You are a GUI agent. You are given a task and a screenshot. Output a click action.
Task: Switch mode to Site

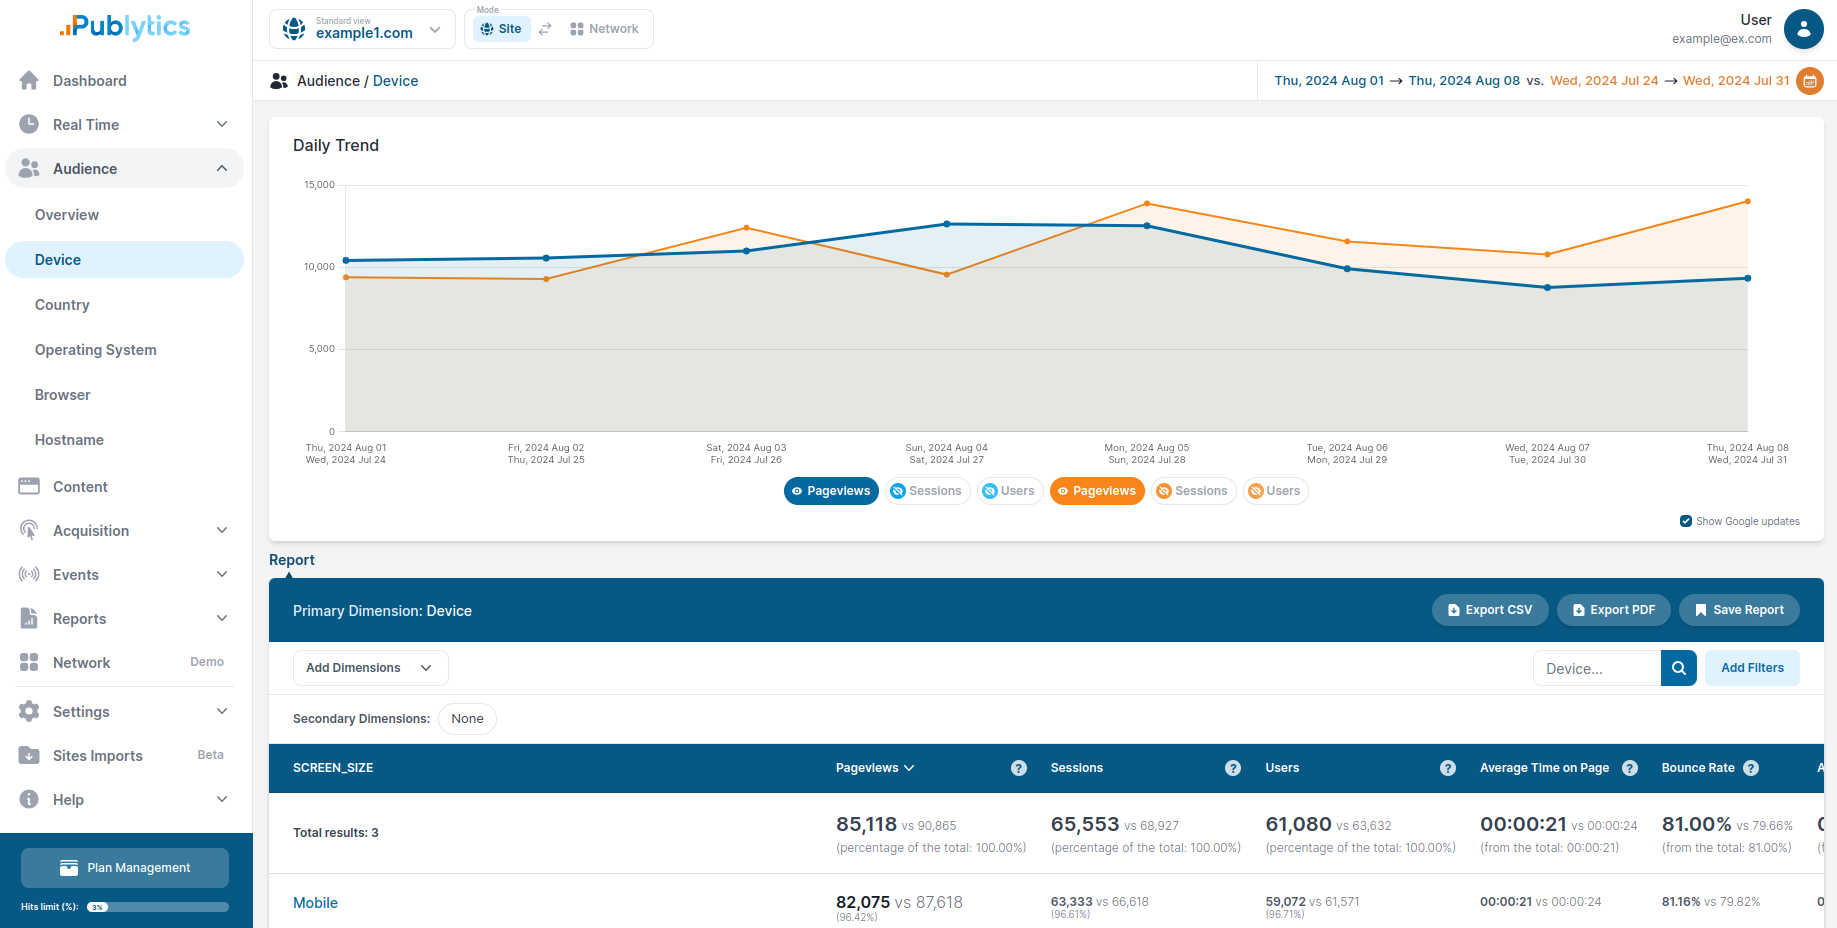tap(501, 29)
